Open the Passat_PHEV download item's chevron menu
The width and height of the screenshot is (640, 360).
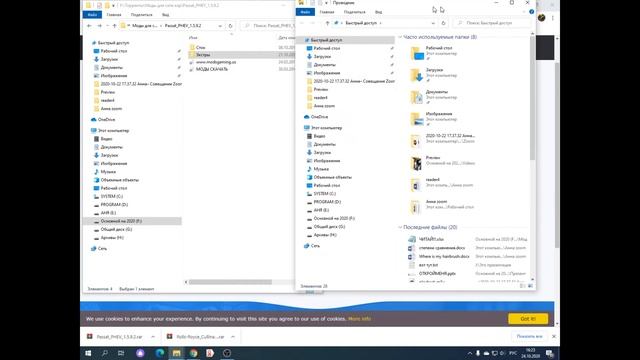[x=153, y=337]
